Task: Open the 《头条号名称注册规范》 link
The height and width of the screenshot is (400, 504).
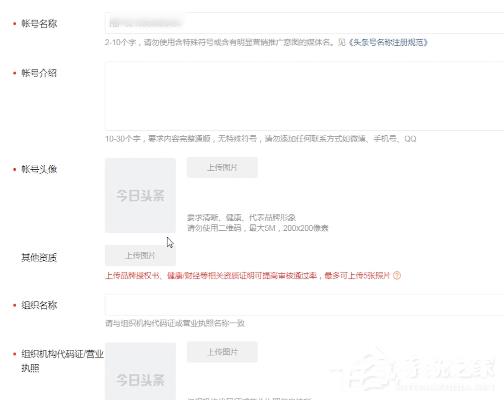Action: (388, 42)
